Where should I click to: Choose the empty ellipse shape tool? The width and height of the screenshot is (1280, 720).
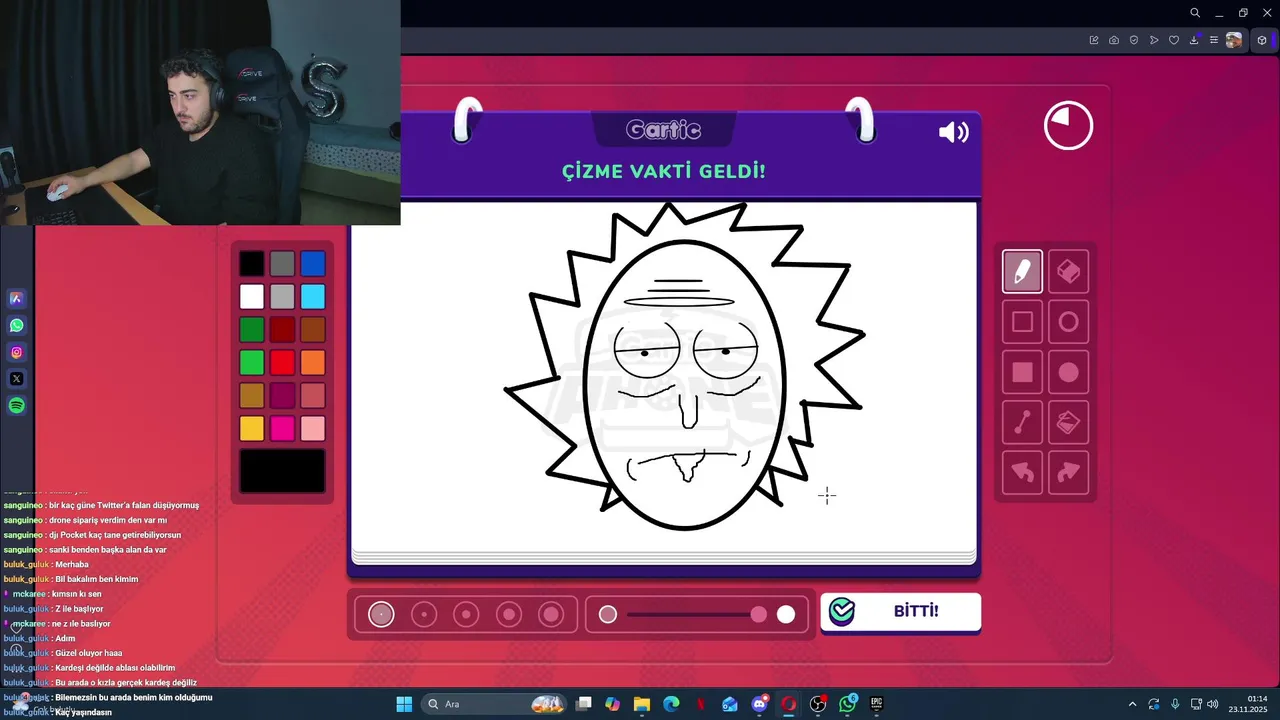1068,322
